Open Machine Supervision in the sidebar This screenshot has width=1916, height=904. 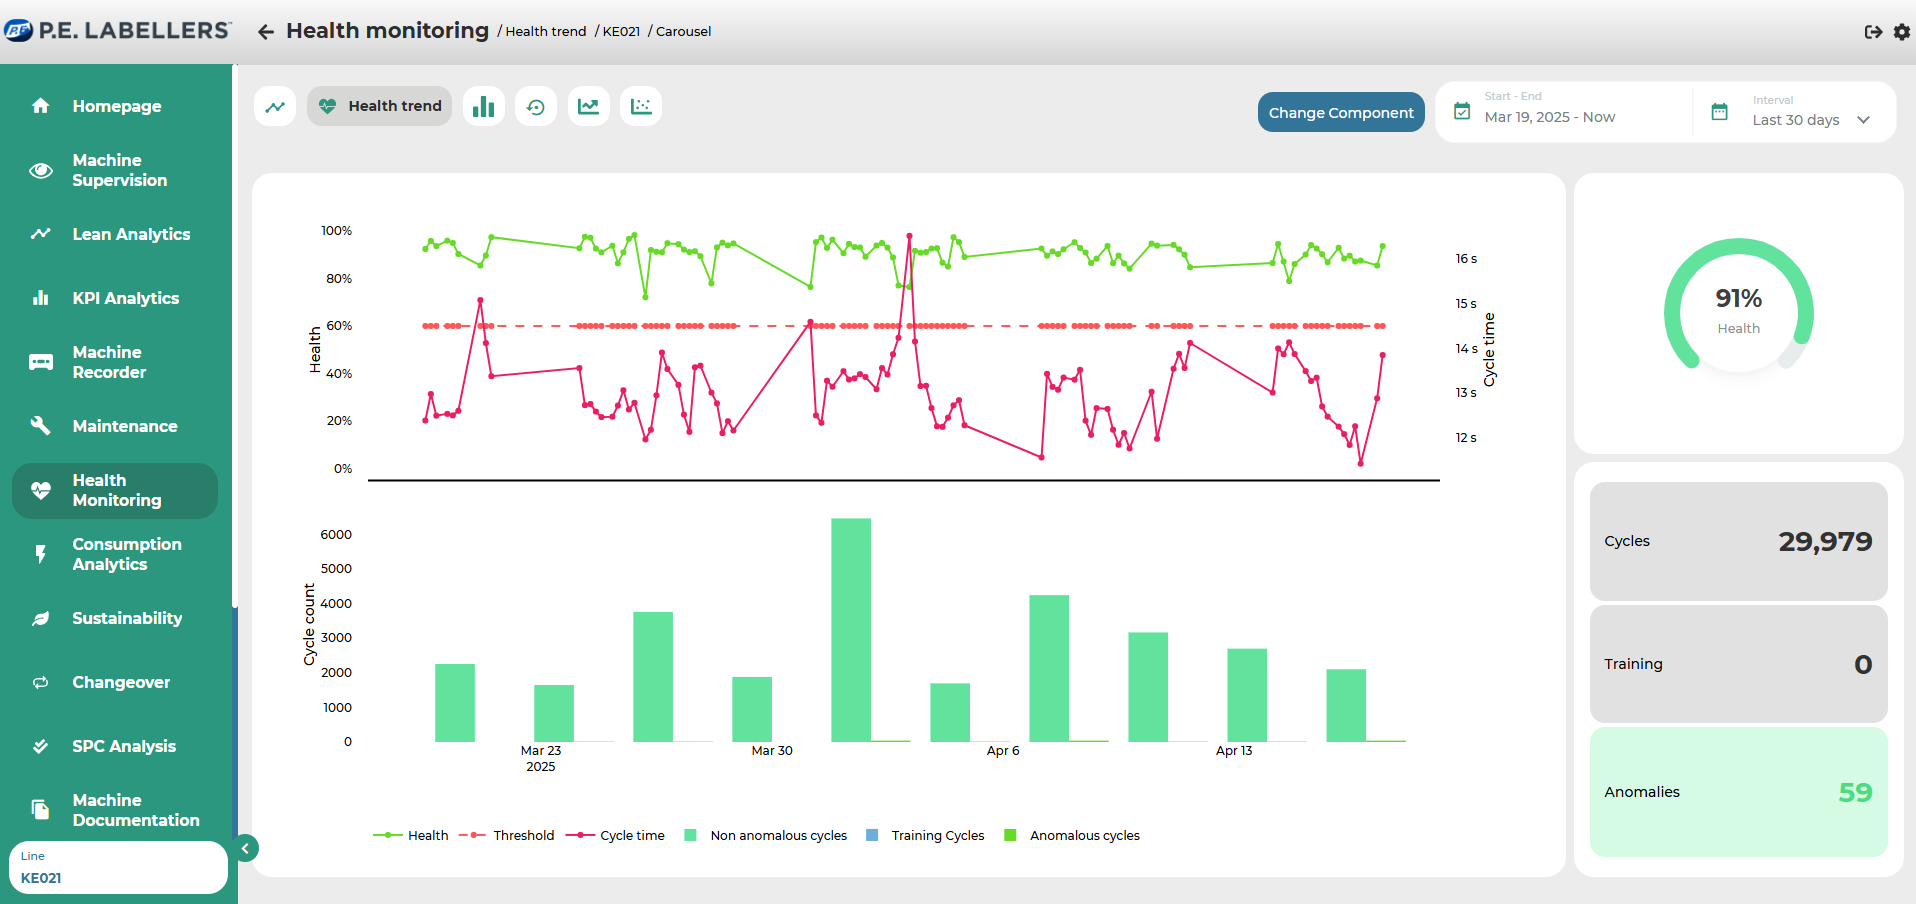pyautogui.click(x=119, y=170)
